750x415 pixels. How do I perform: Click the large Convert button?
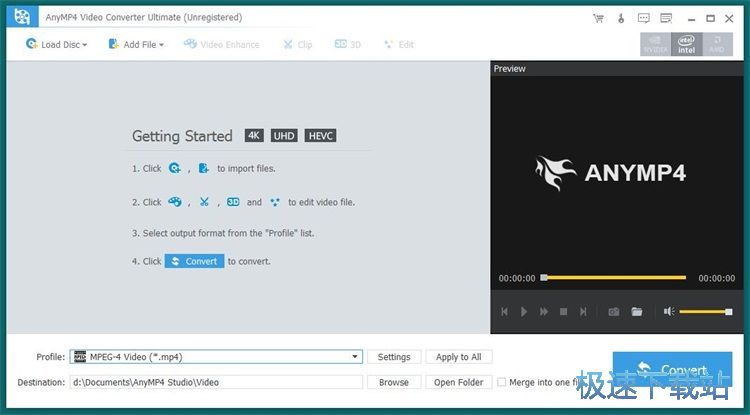coord(672,369)
